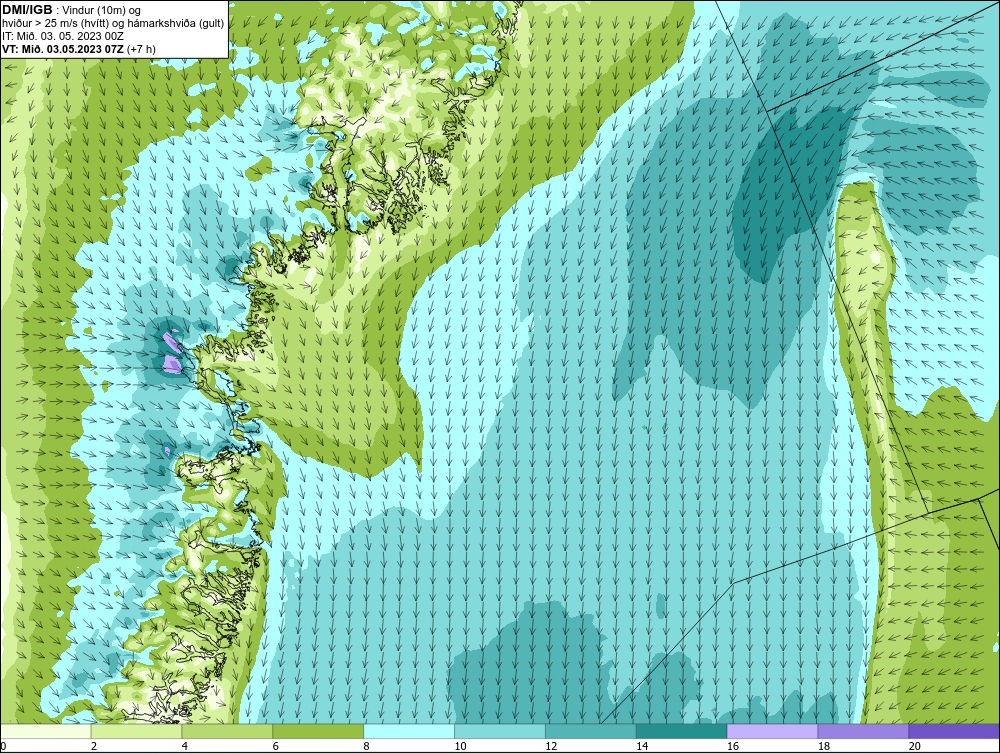Click the 4–6 m/s green legend swatch

227,731
